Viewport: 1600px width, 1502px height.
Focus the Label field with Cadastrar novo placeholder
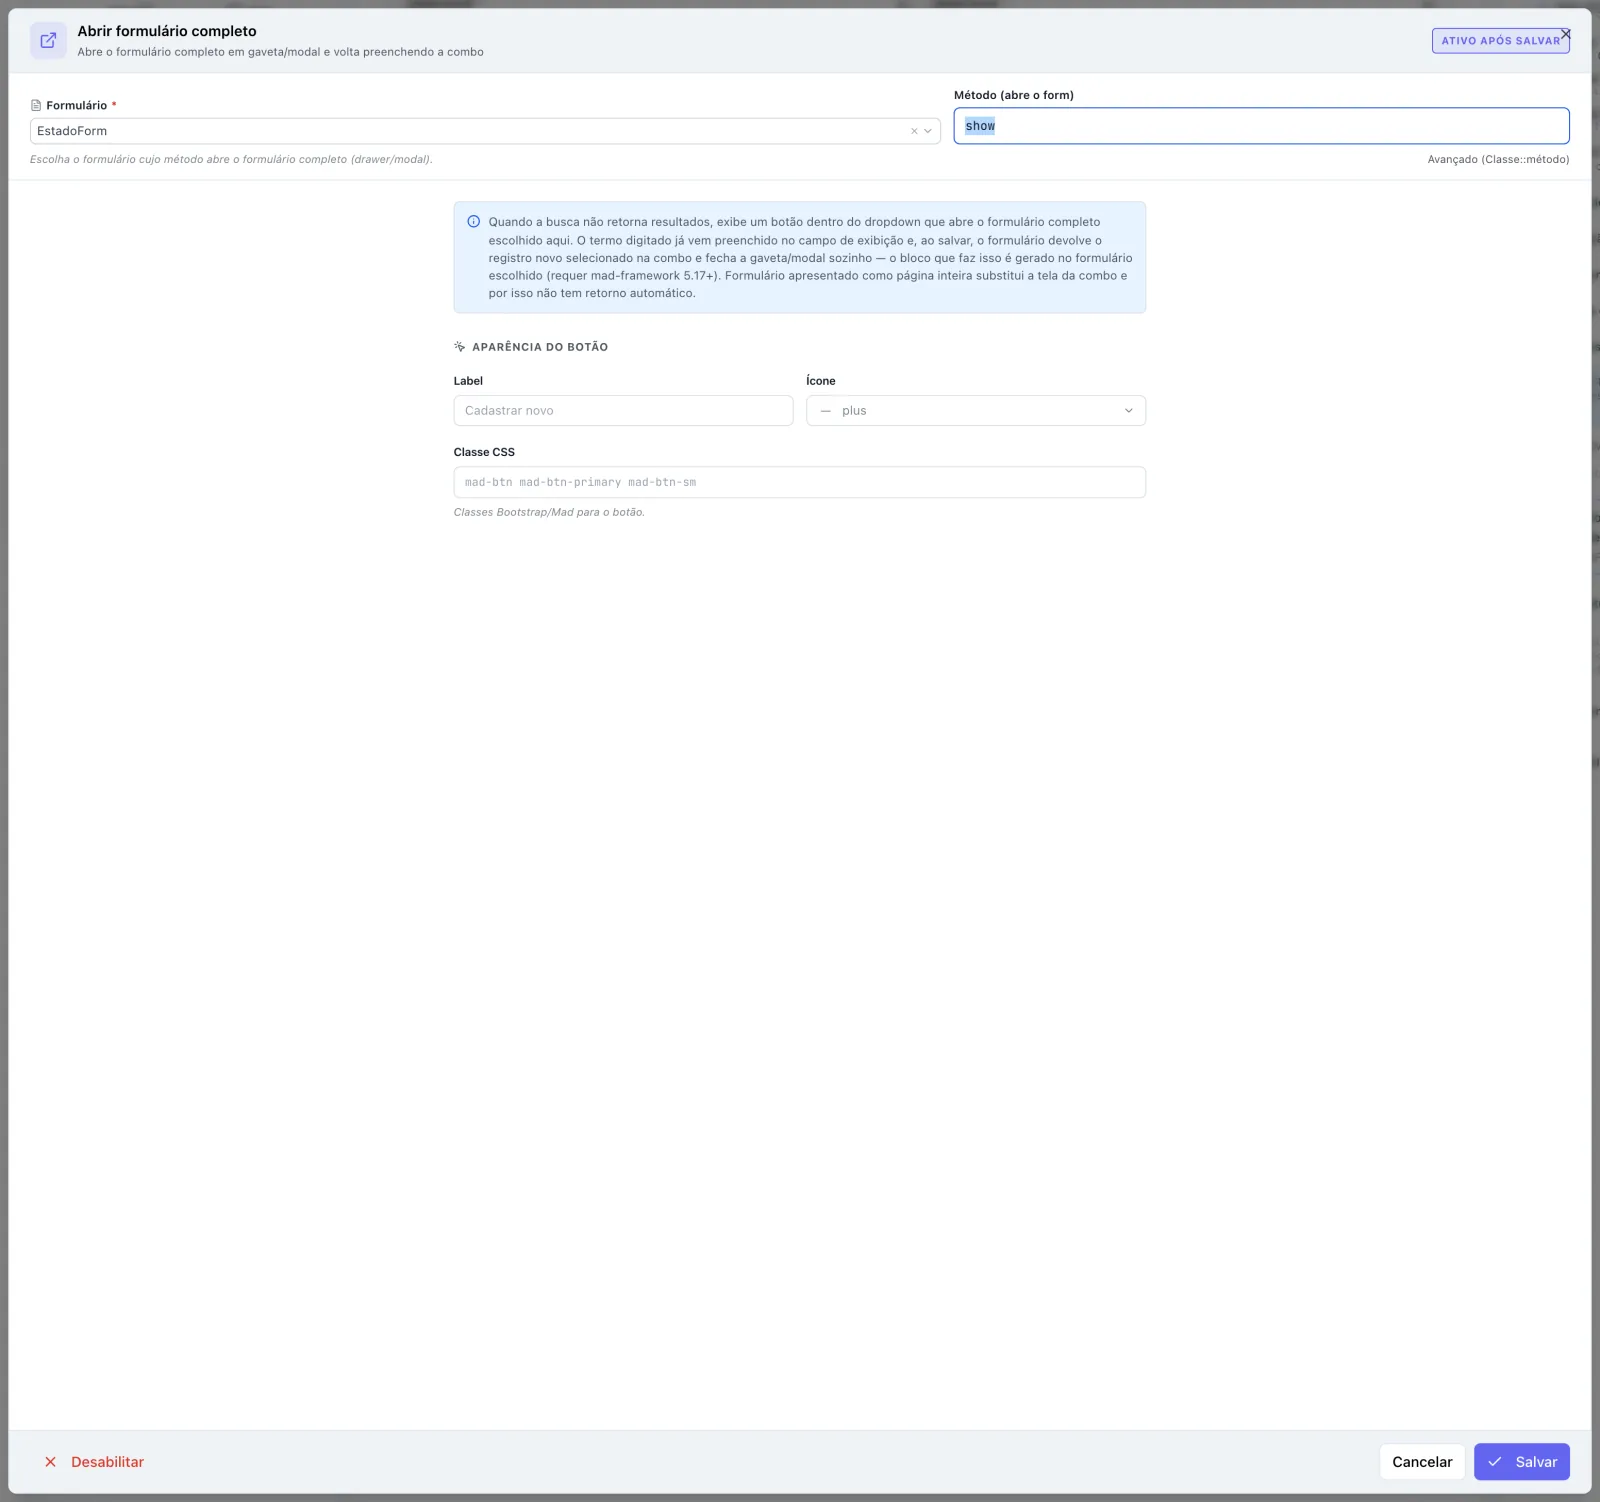[x=623, y=411]
